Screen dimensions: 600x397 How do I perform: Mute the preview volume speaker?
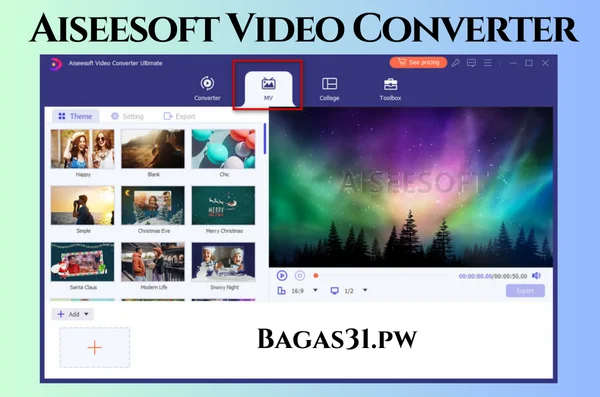click(536, 276)
